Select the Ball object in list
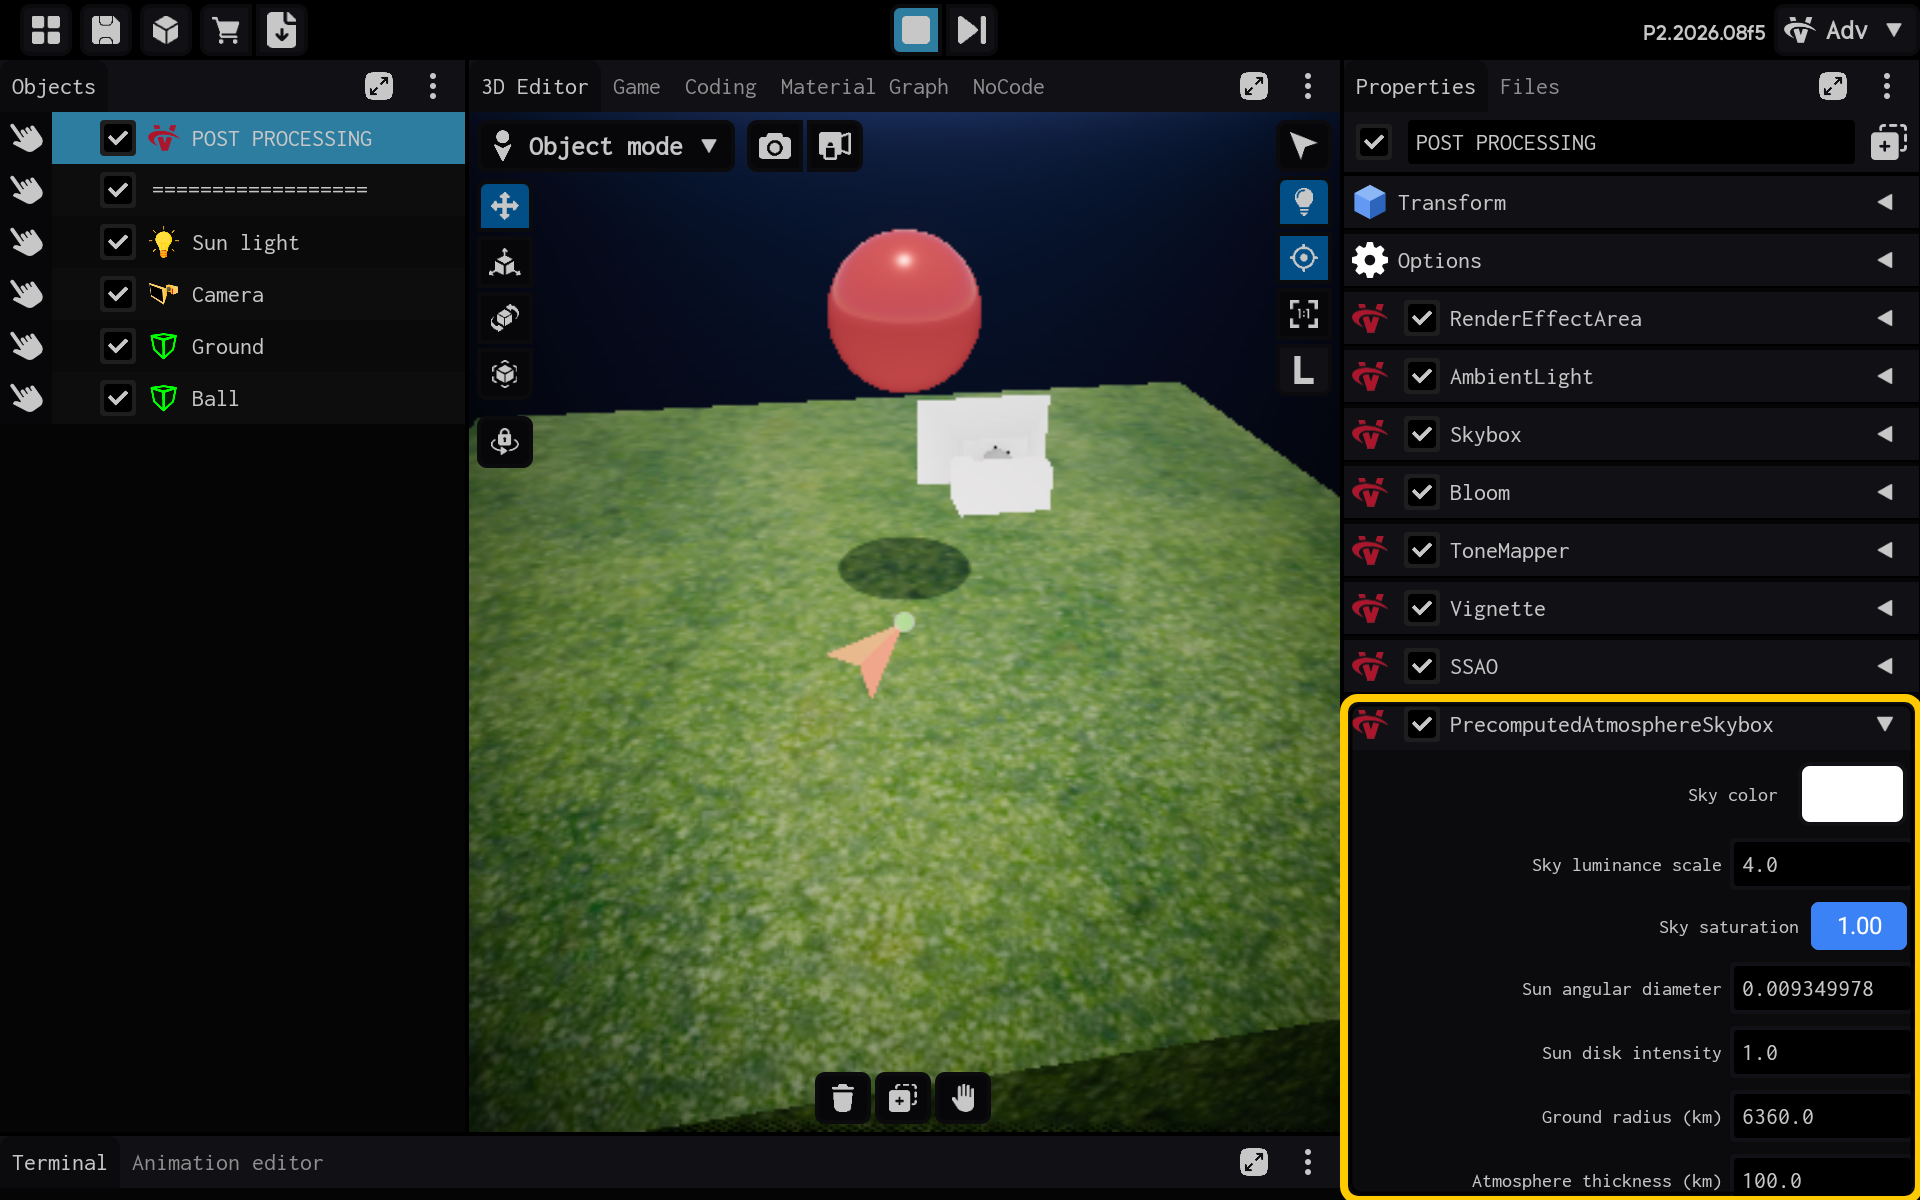This screenshot has height=1200, width=1920. (x=258, y=398)
